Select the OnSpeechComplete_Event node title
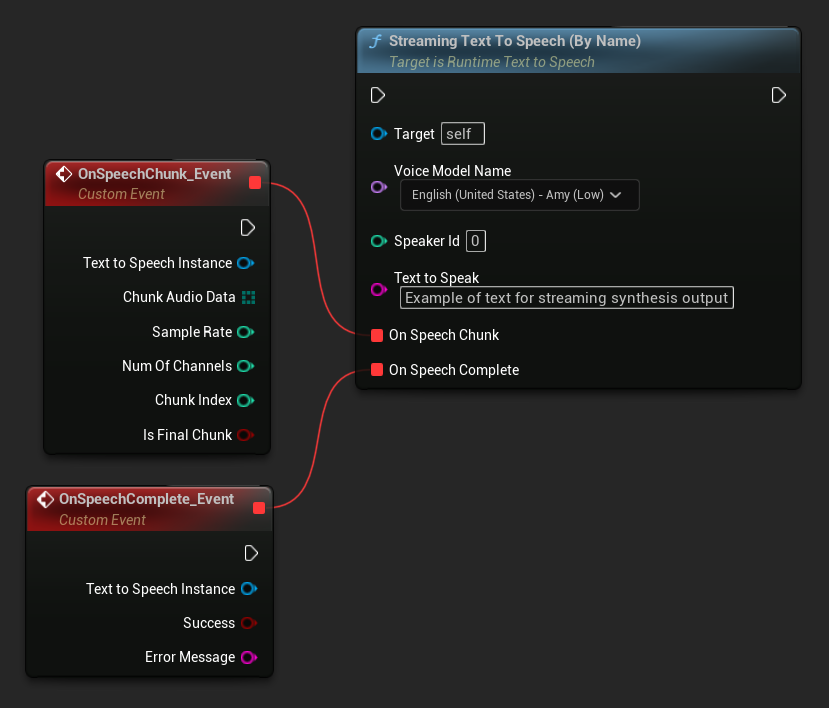 click(146, 499)
